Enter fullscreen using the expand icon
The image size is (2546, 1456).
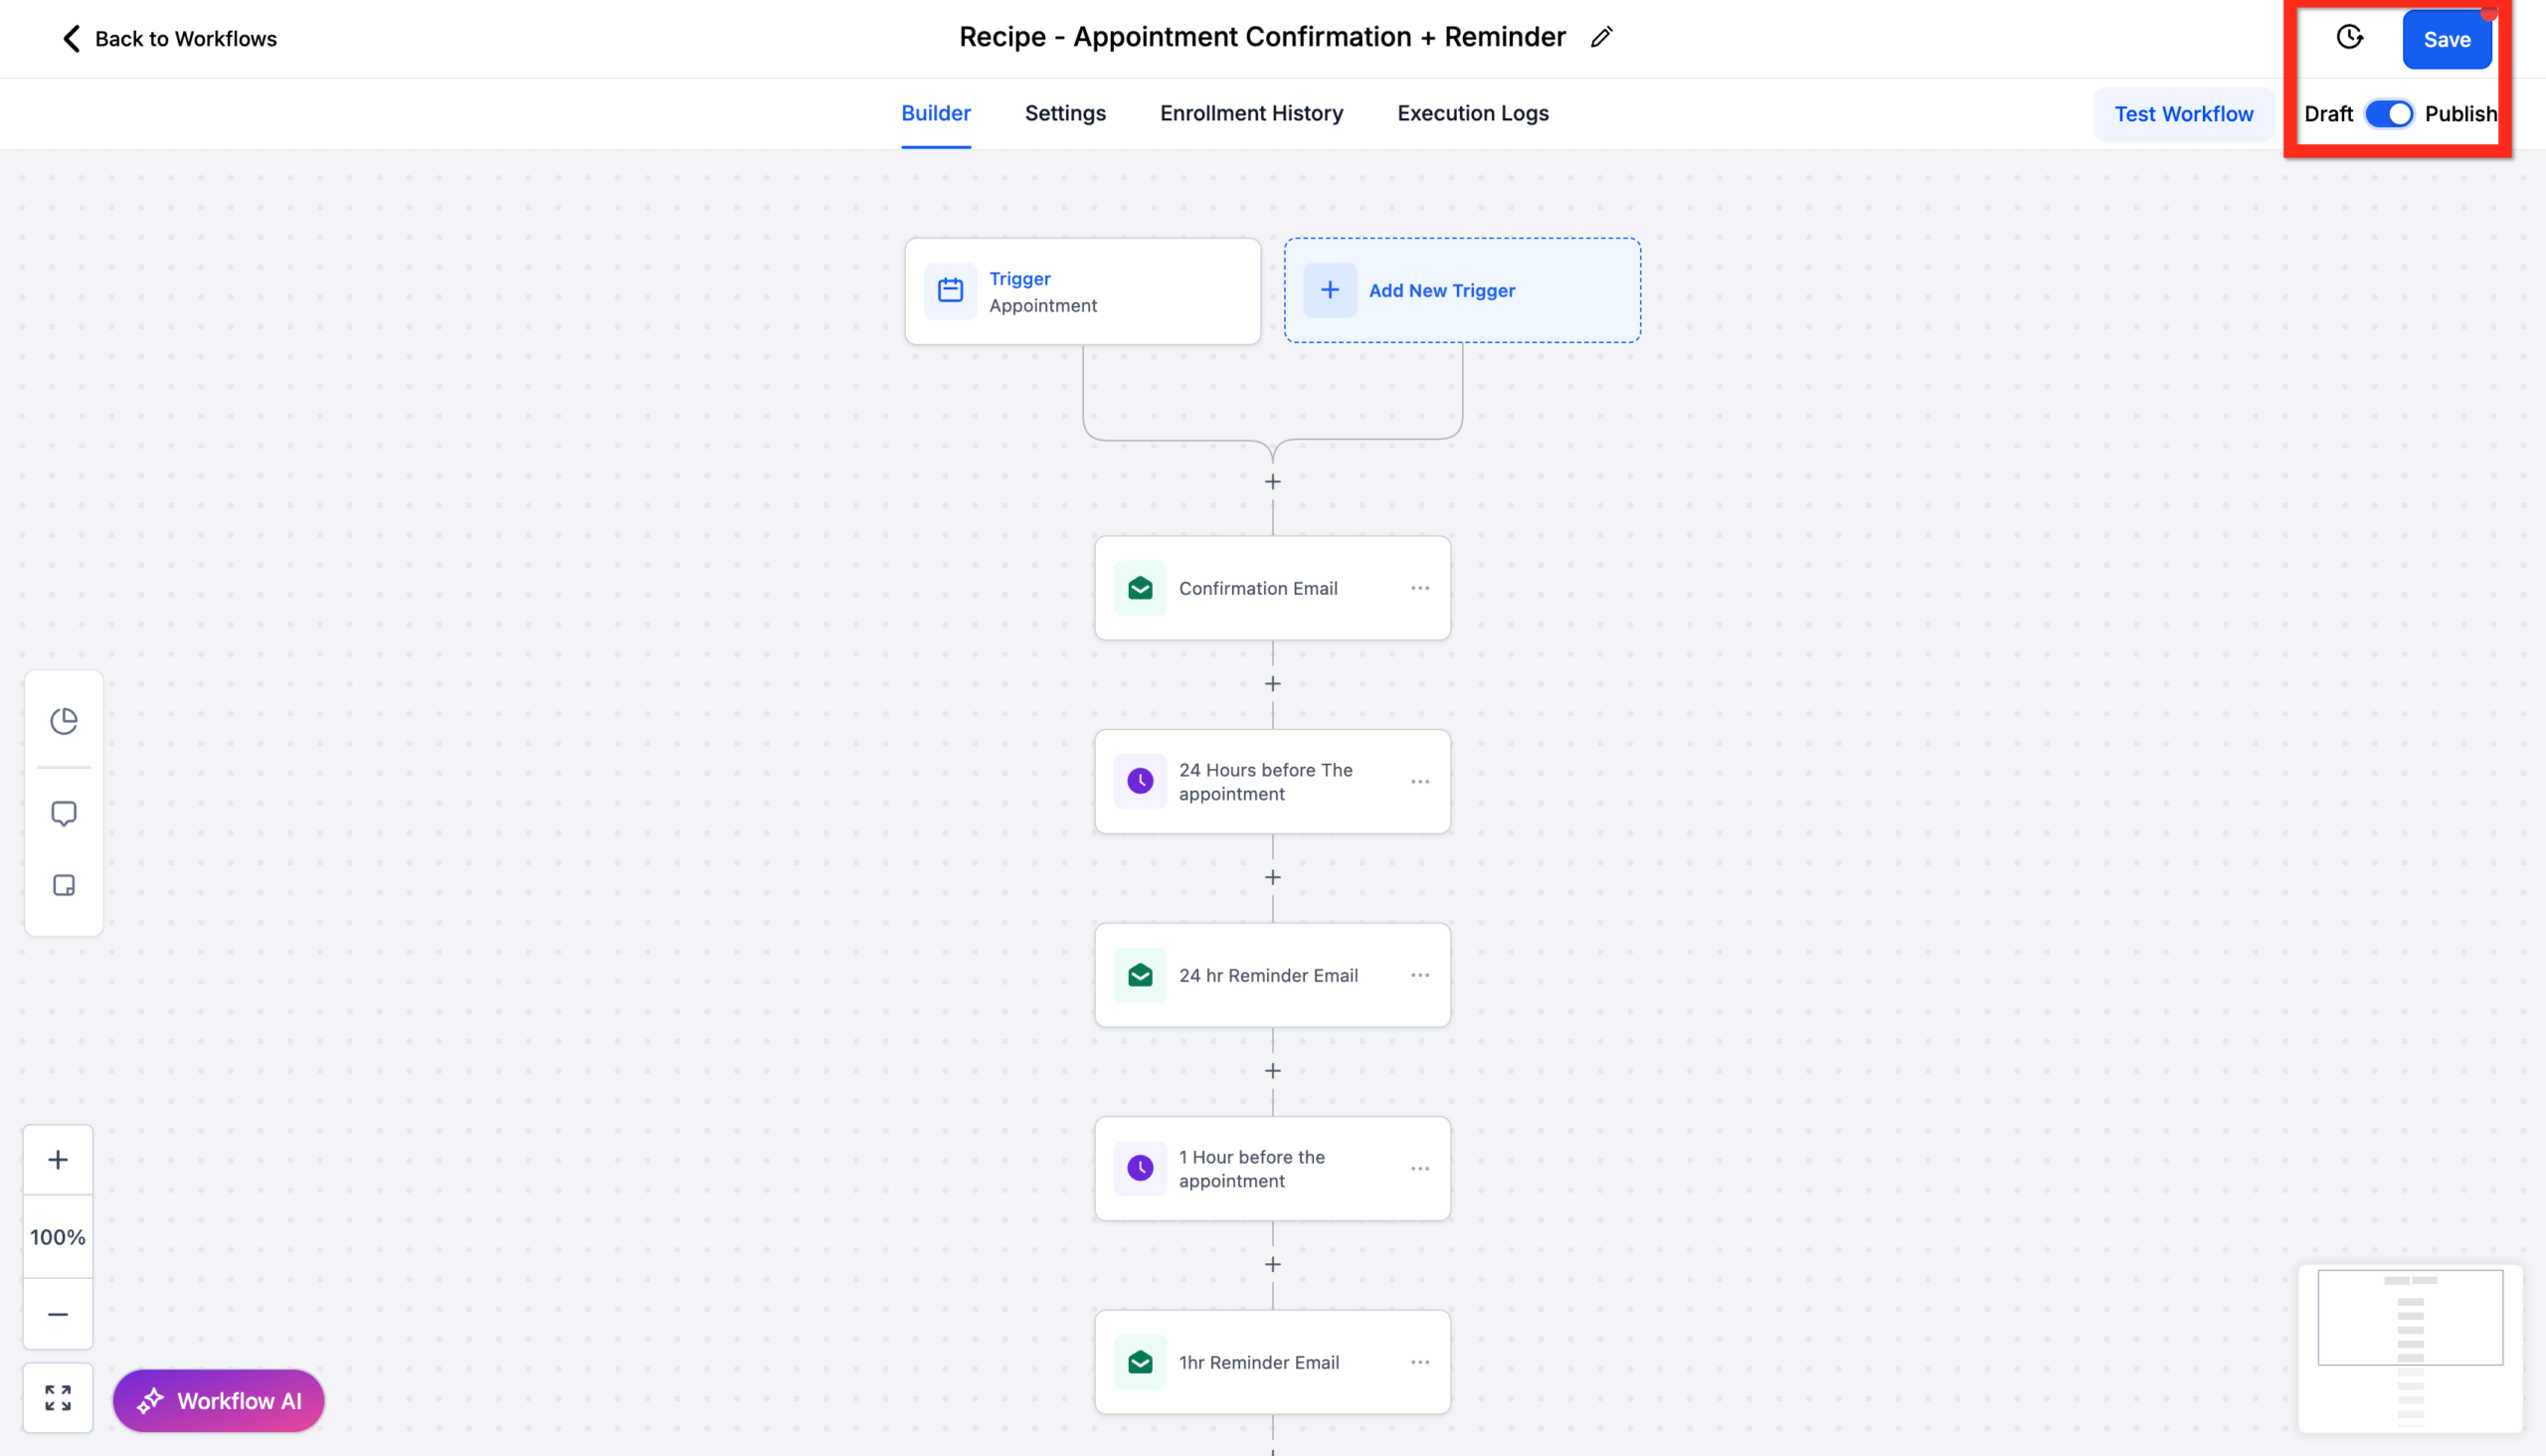click(x=57, y=1398)
